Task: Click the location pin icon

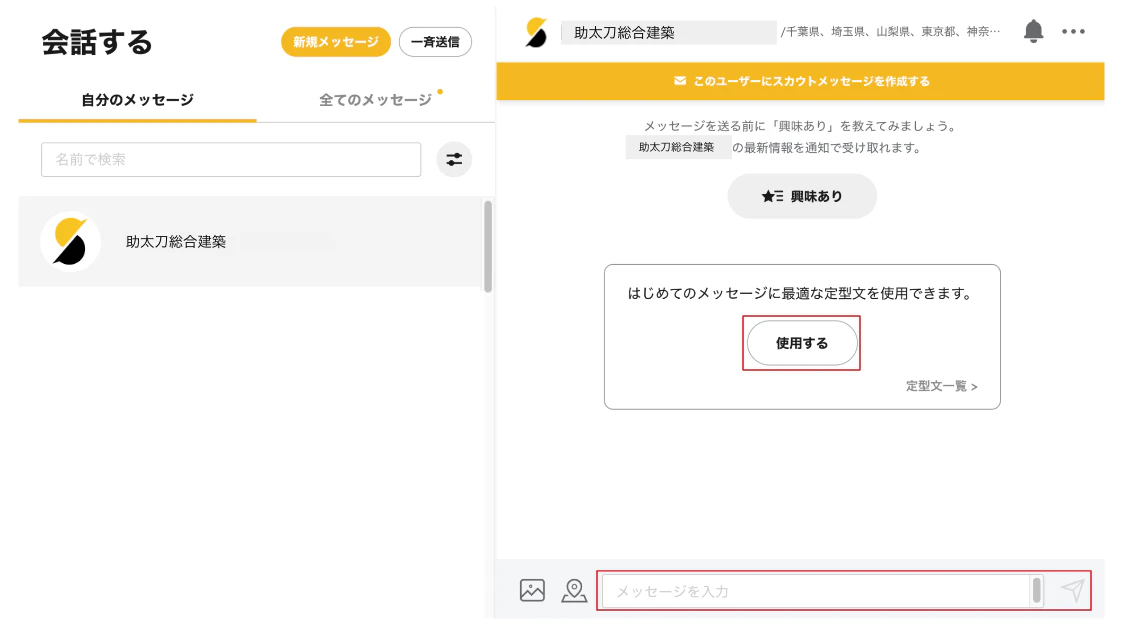Action: coord(574,590)
